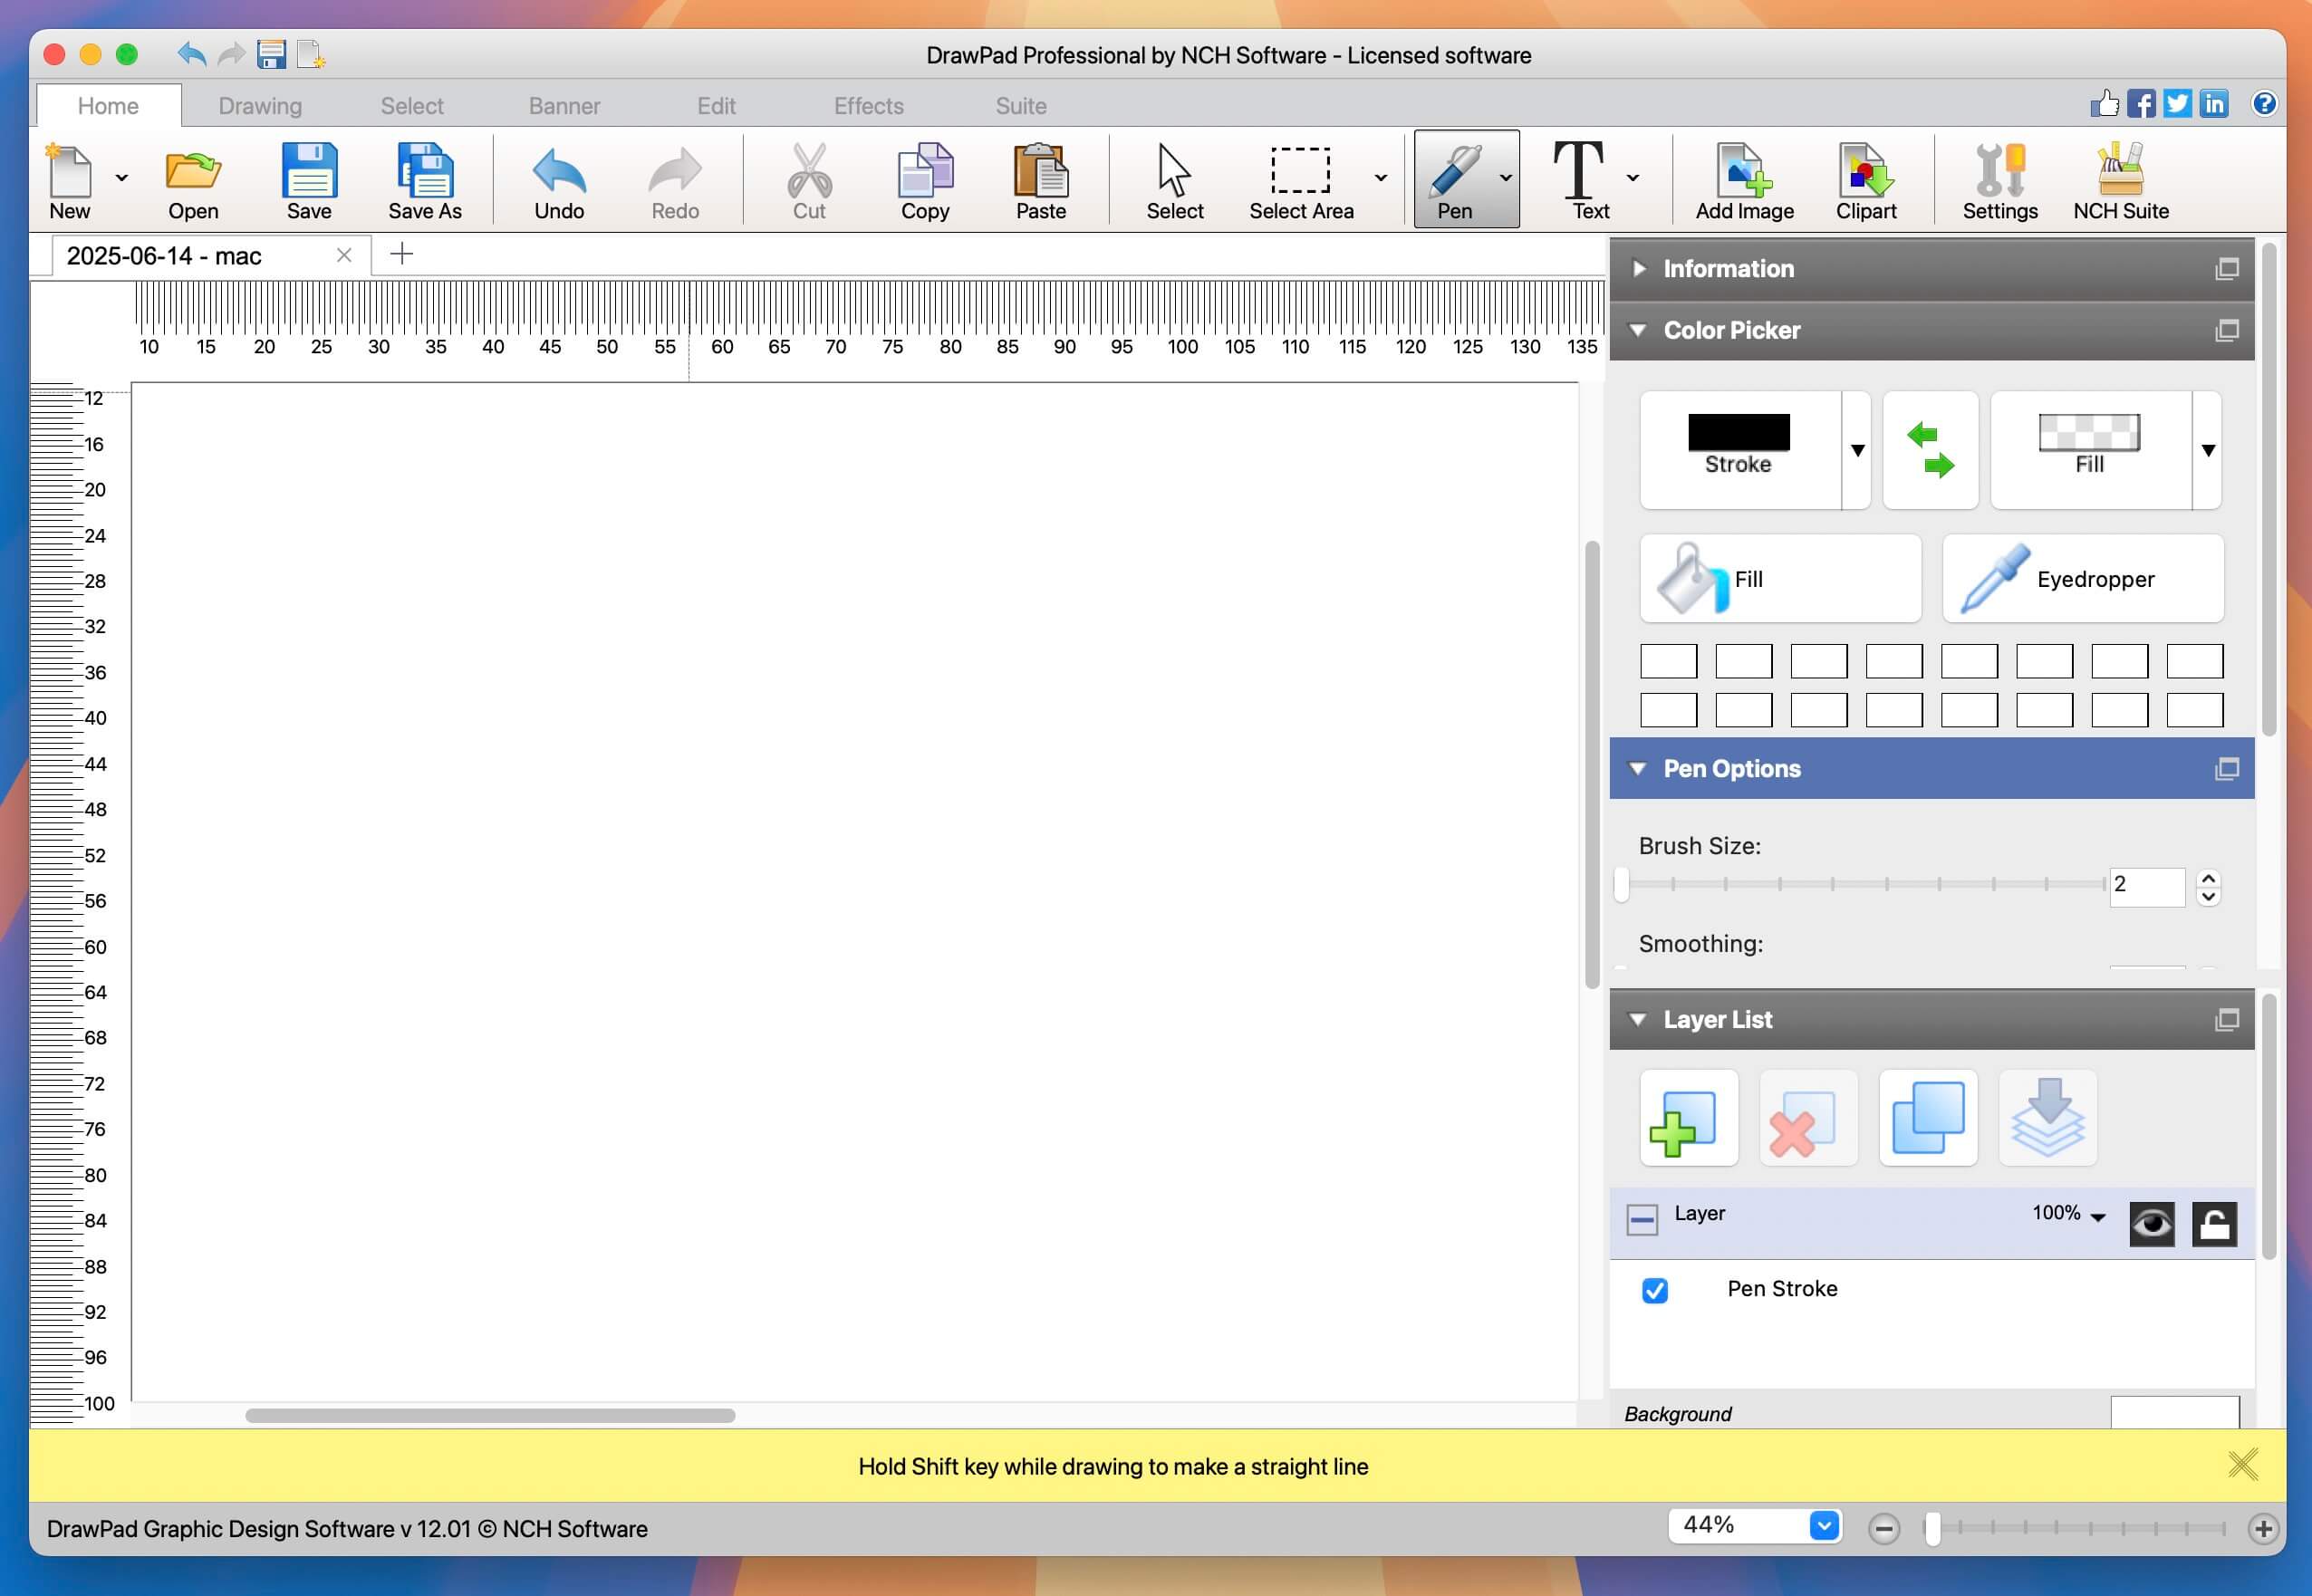This screenshot has width=2312, height=1596.
Task: Open the Stroke color dropdown arrow
Action: [1857, 450]
